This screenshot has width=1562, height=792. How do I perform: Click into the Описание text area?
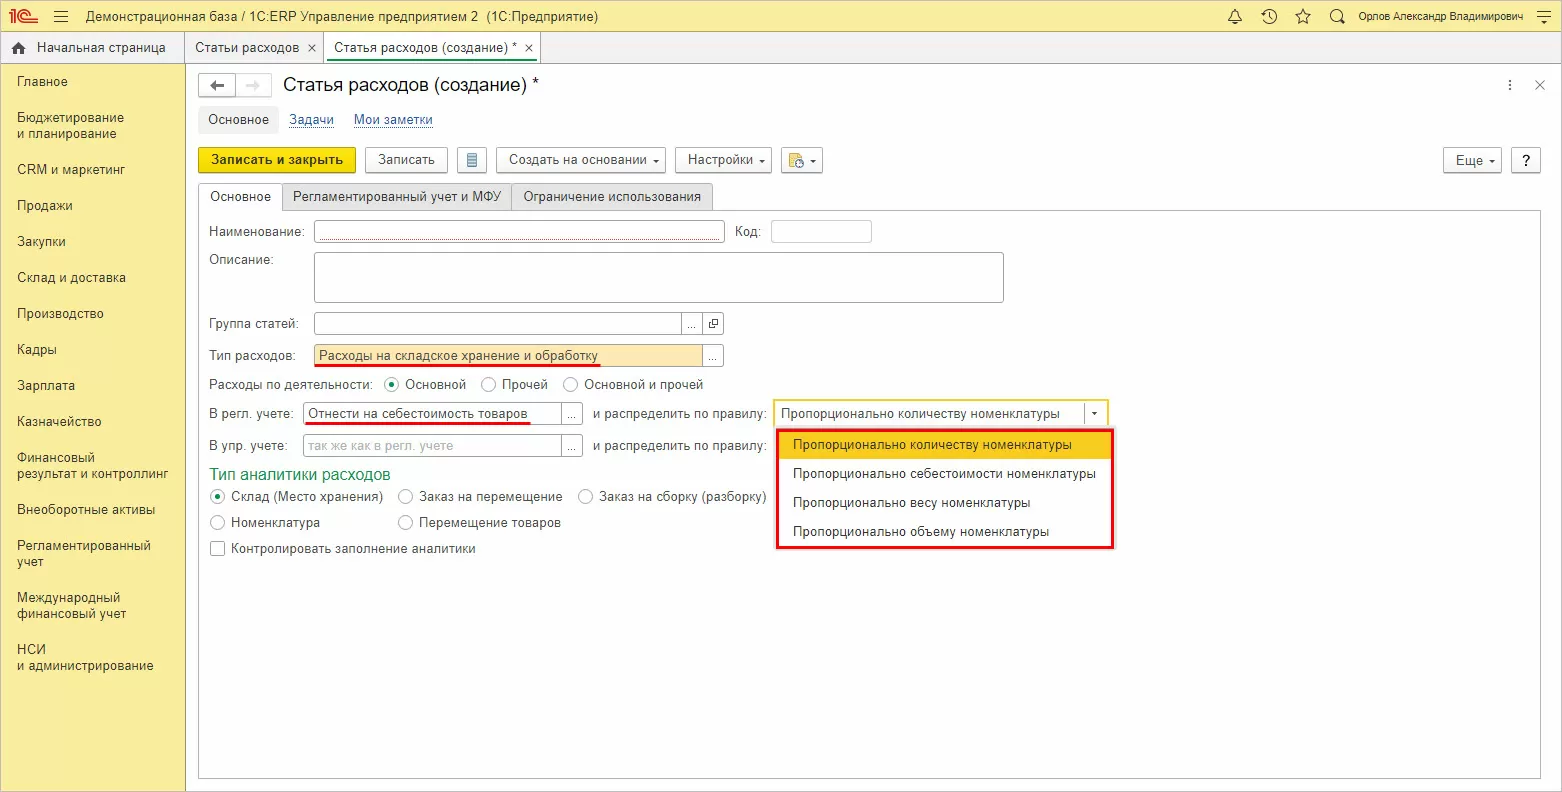[x=658, y=277]
